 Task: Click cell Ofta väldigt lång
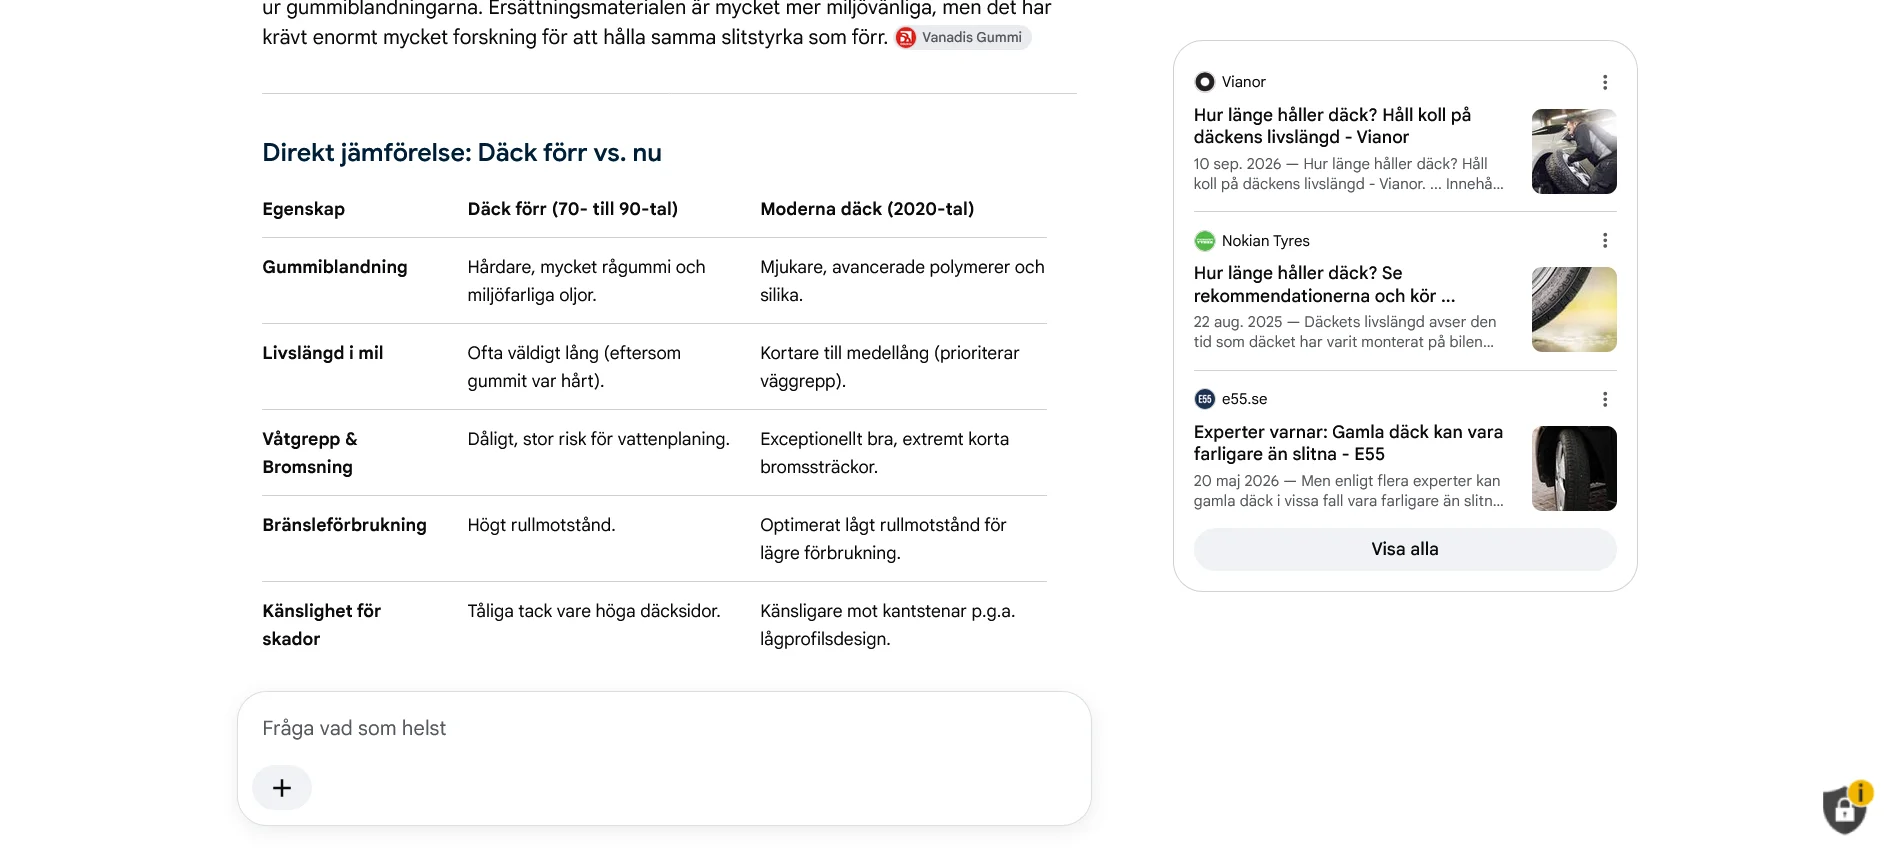574,367
